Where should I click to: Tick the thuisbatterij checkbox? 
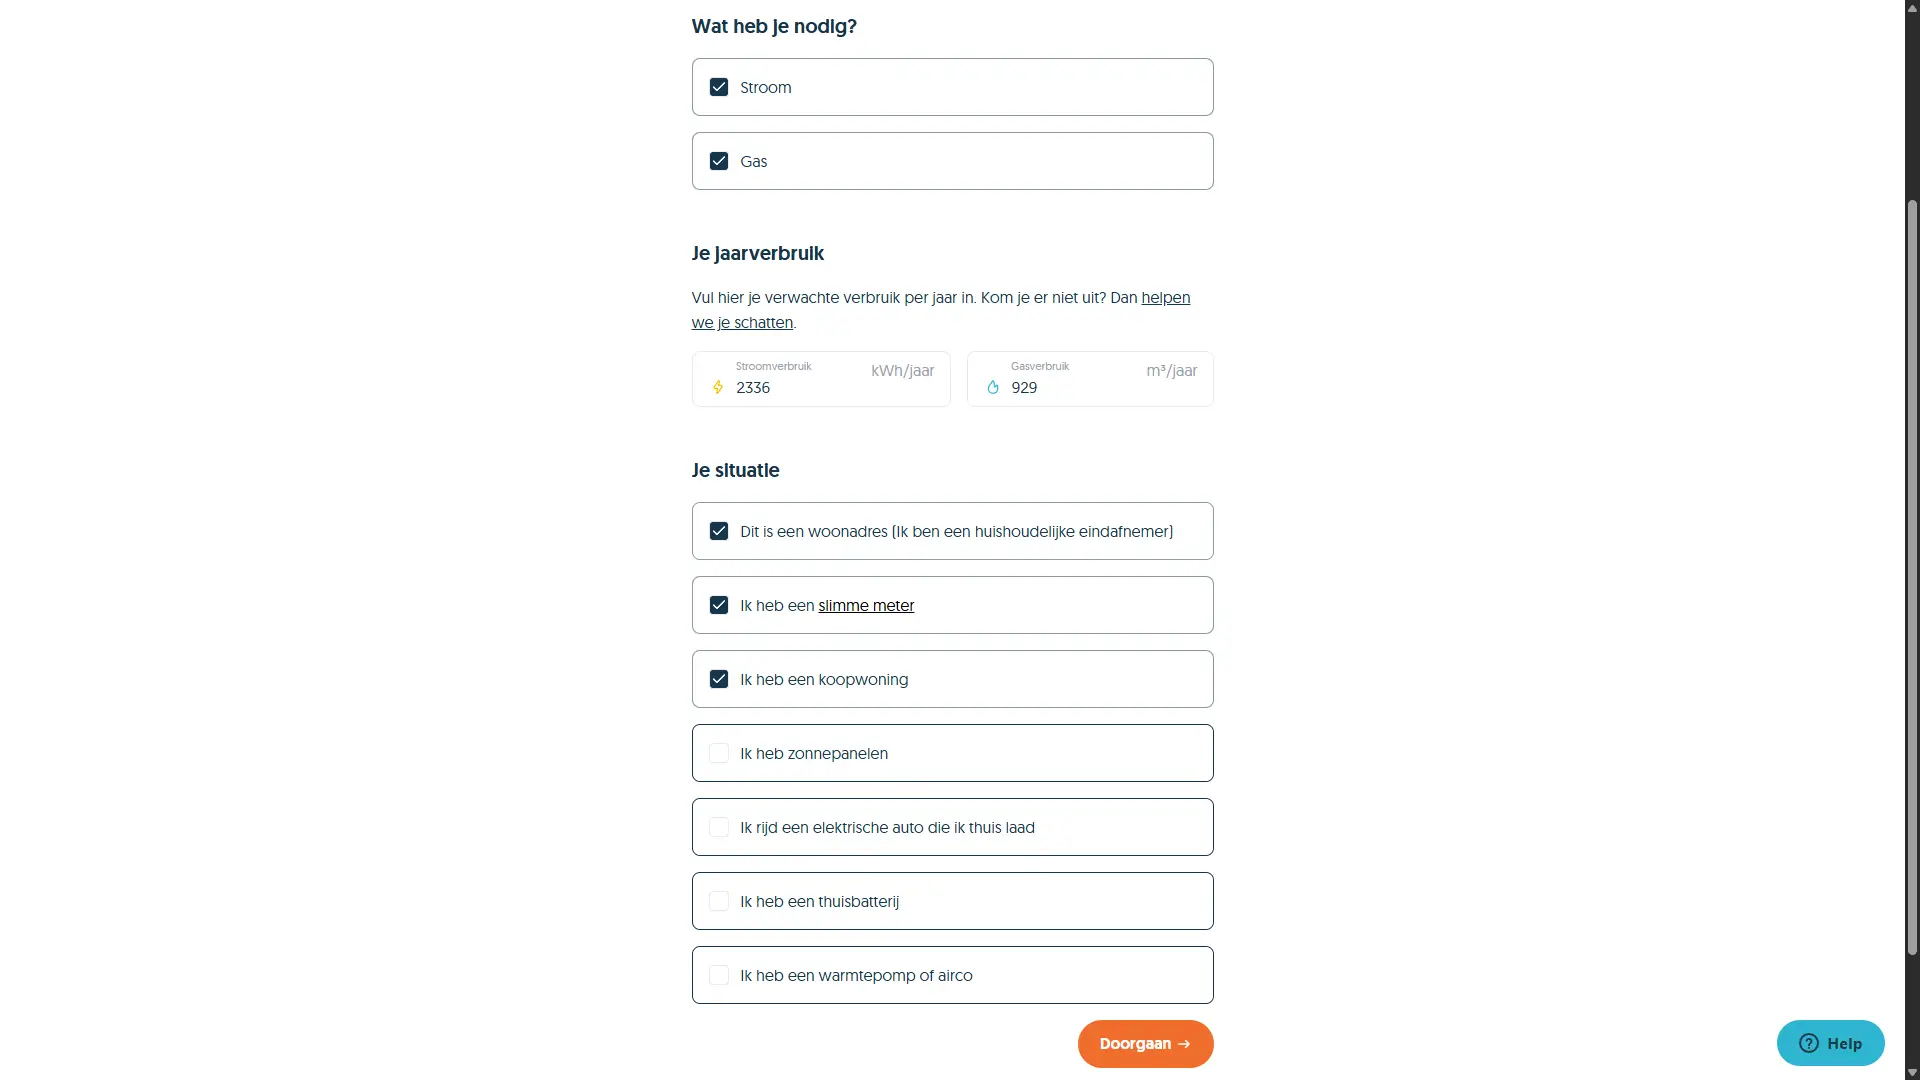[x=719, y=901]
